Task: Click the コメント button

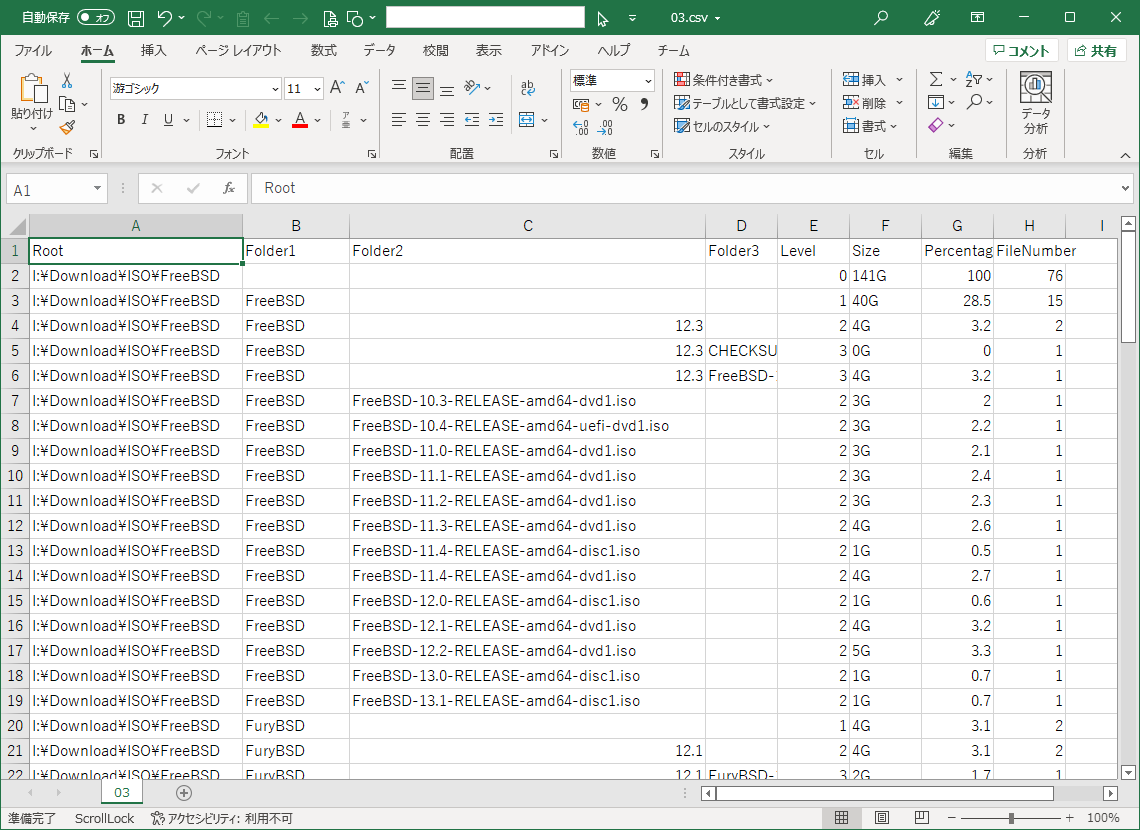Action: point(1021,50)
